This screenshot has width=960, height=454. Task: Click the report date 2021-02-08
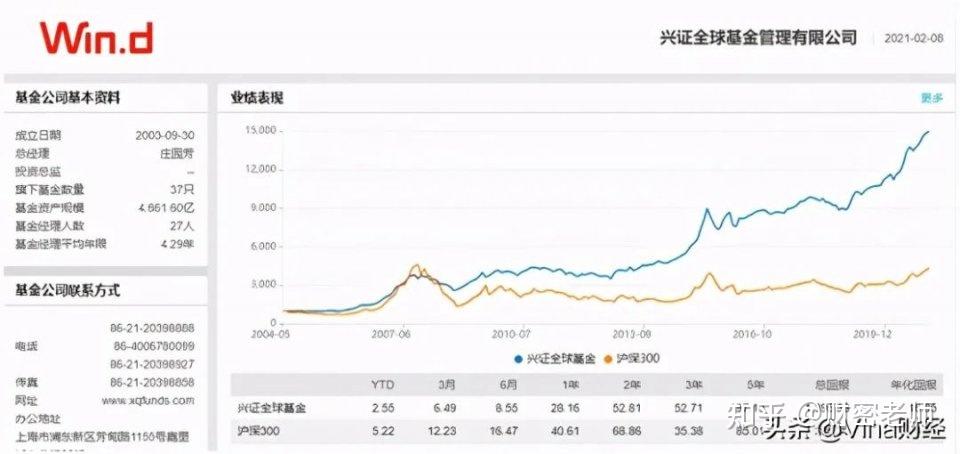tap(914, 38)
